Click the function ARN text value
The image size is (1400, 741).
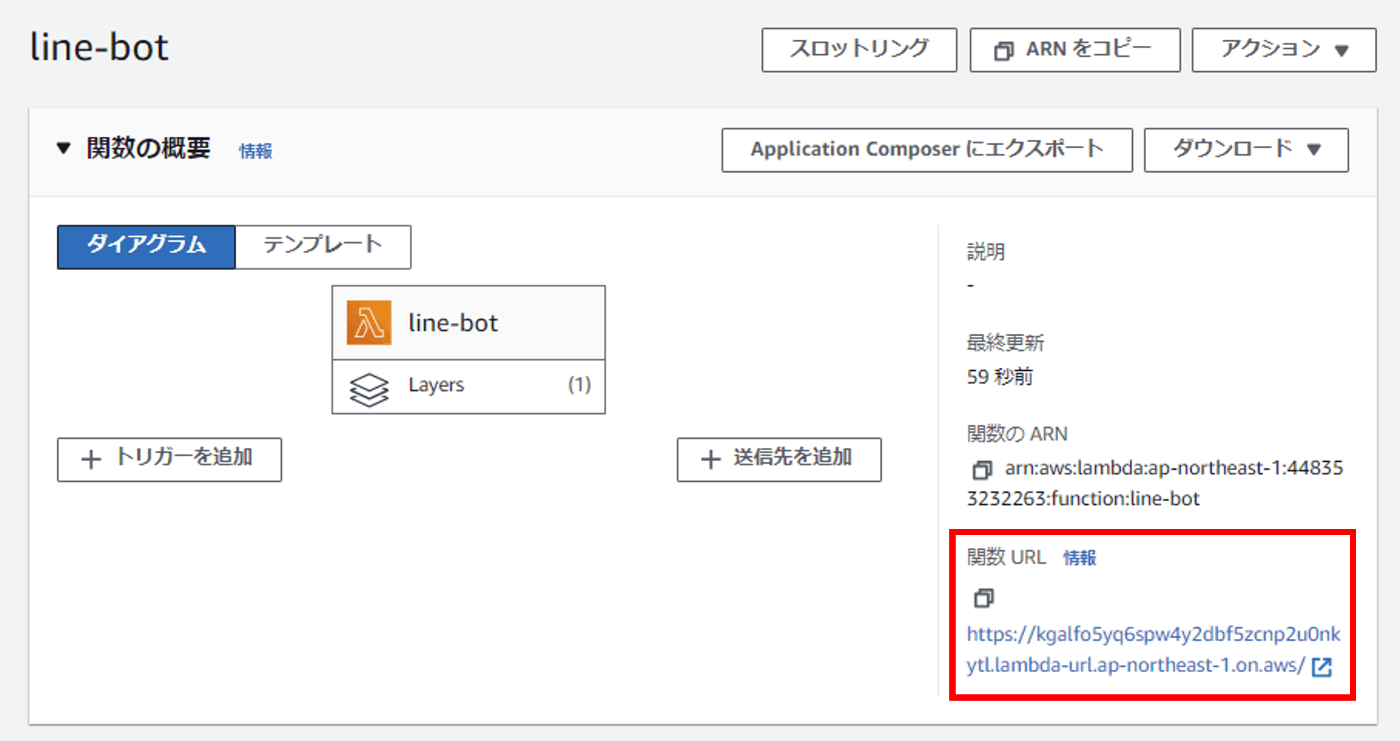pos(1155,483)
